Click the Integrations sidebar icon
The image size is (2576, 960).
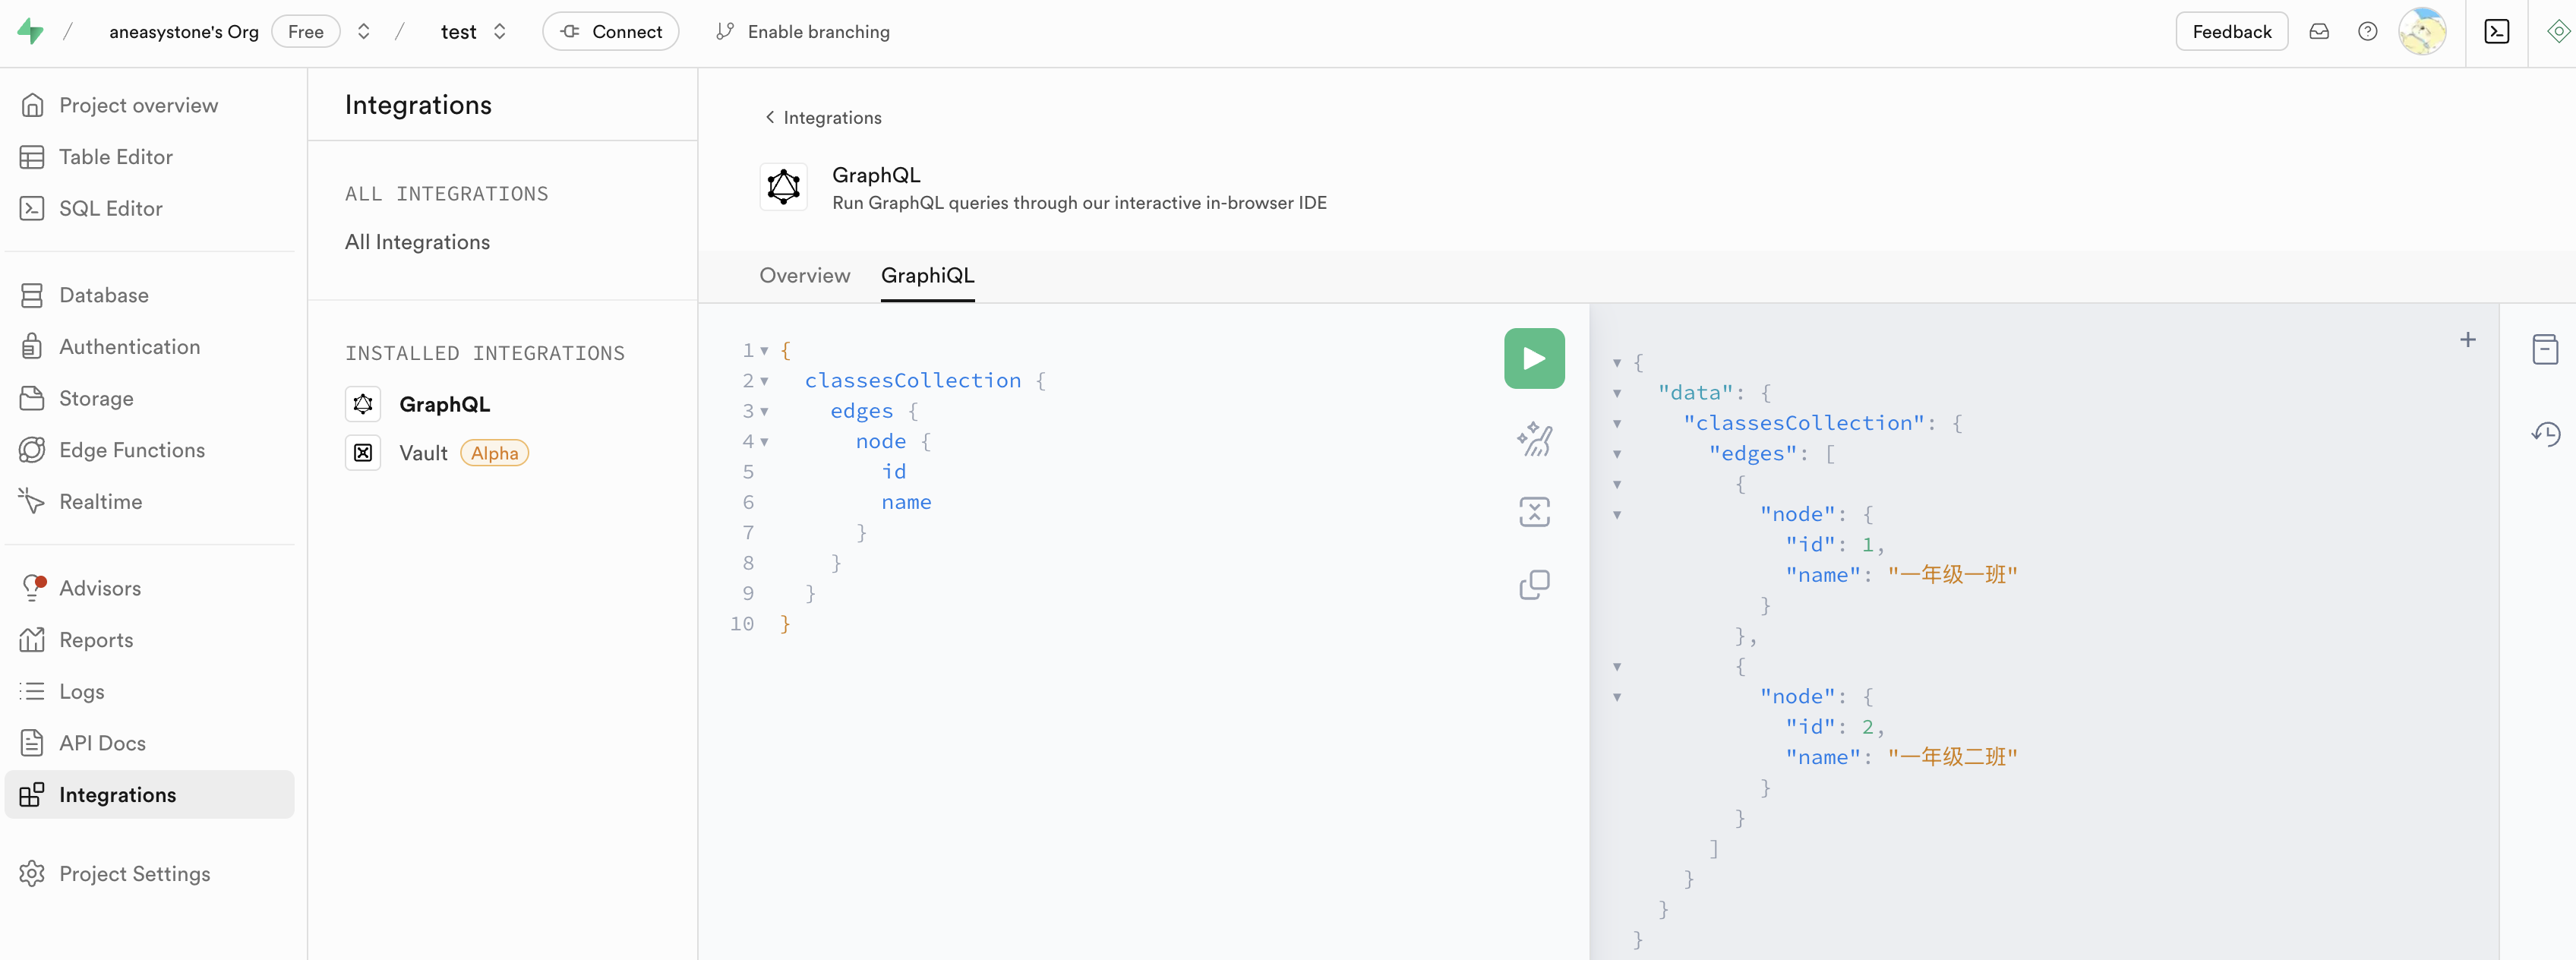(32, 794)
